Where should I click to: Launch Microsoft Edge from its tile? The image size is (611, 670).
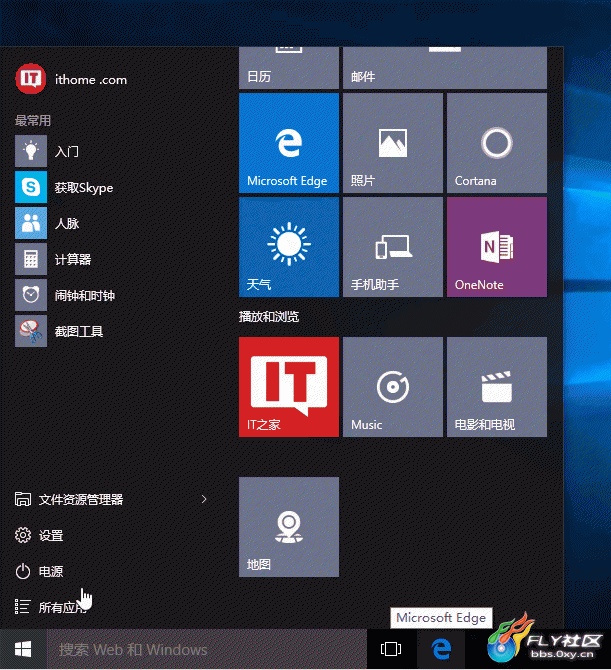click(289, 143)
